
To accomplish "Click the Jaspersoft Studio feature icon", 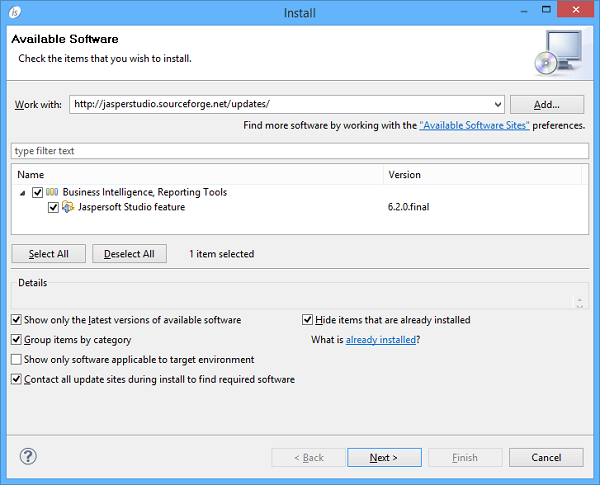I will click(68, 207).
